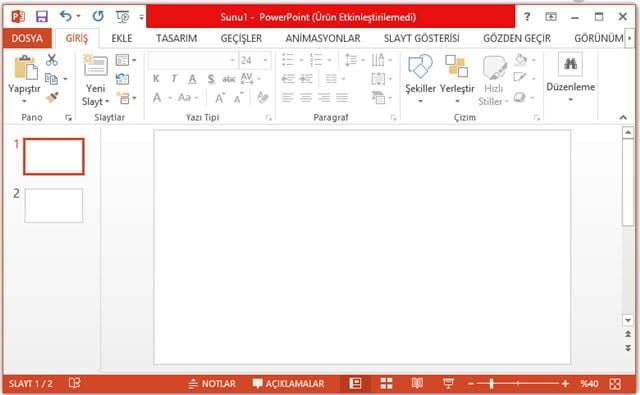Click the font color A button
Screen dimensions: 640x395
pyautogui.click(x=157, y=98)
